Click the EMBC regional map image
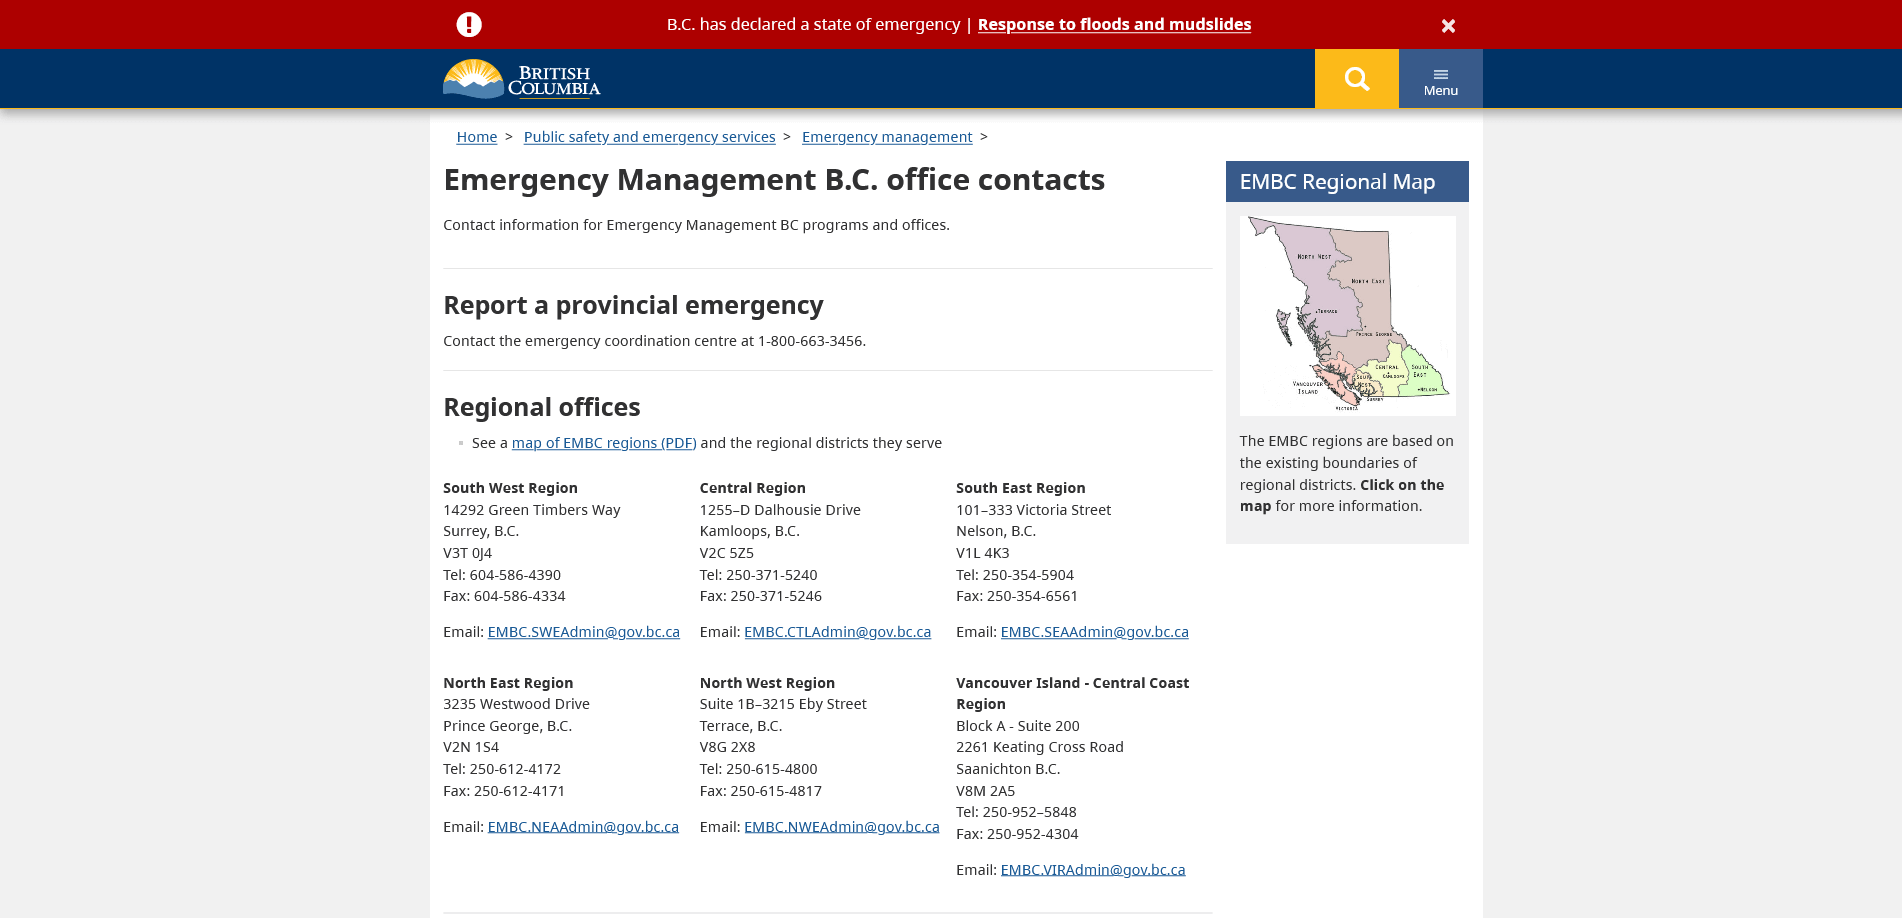 [1347, 316]
